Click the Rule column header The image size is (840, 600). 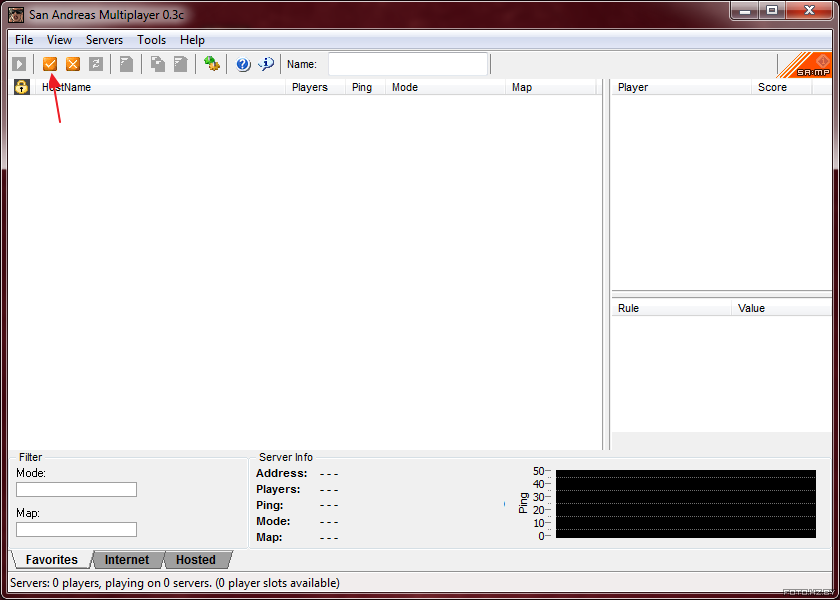click(x=672, y=309)
